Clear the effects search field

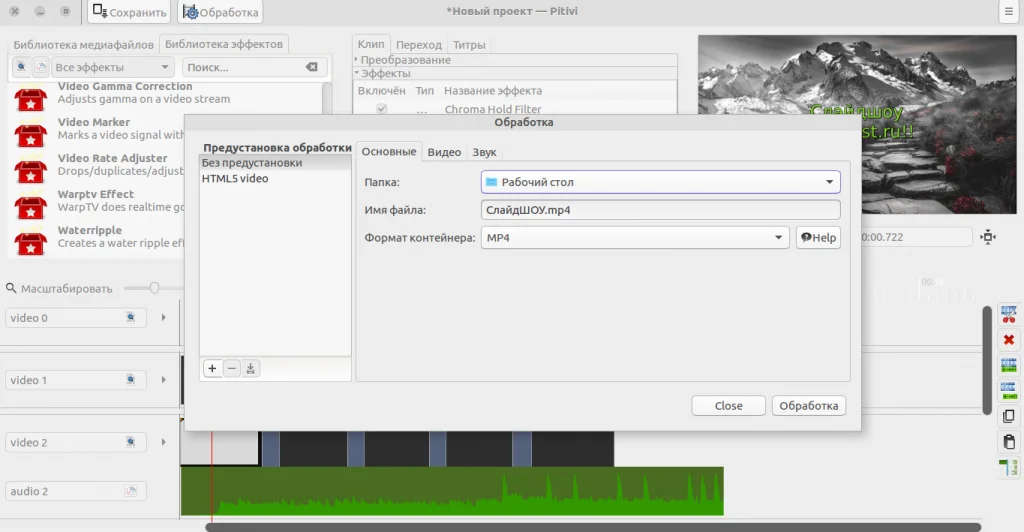tap(312, 67)
